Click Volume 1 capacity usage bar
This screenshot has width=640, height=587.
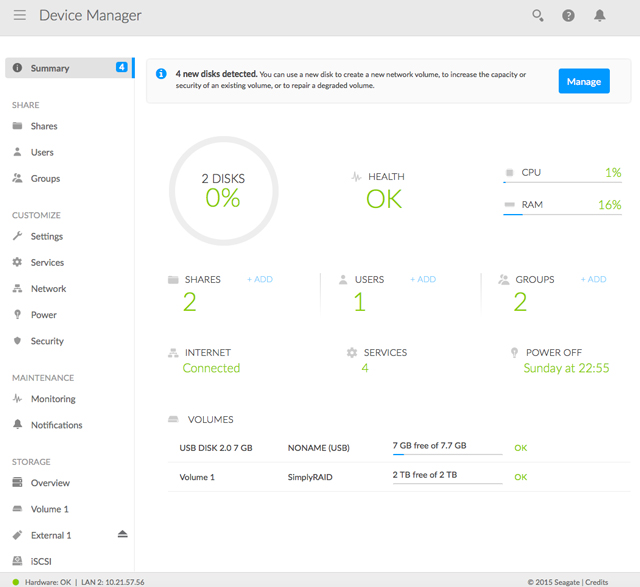pos(446,483)
